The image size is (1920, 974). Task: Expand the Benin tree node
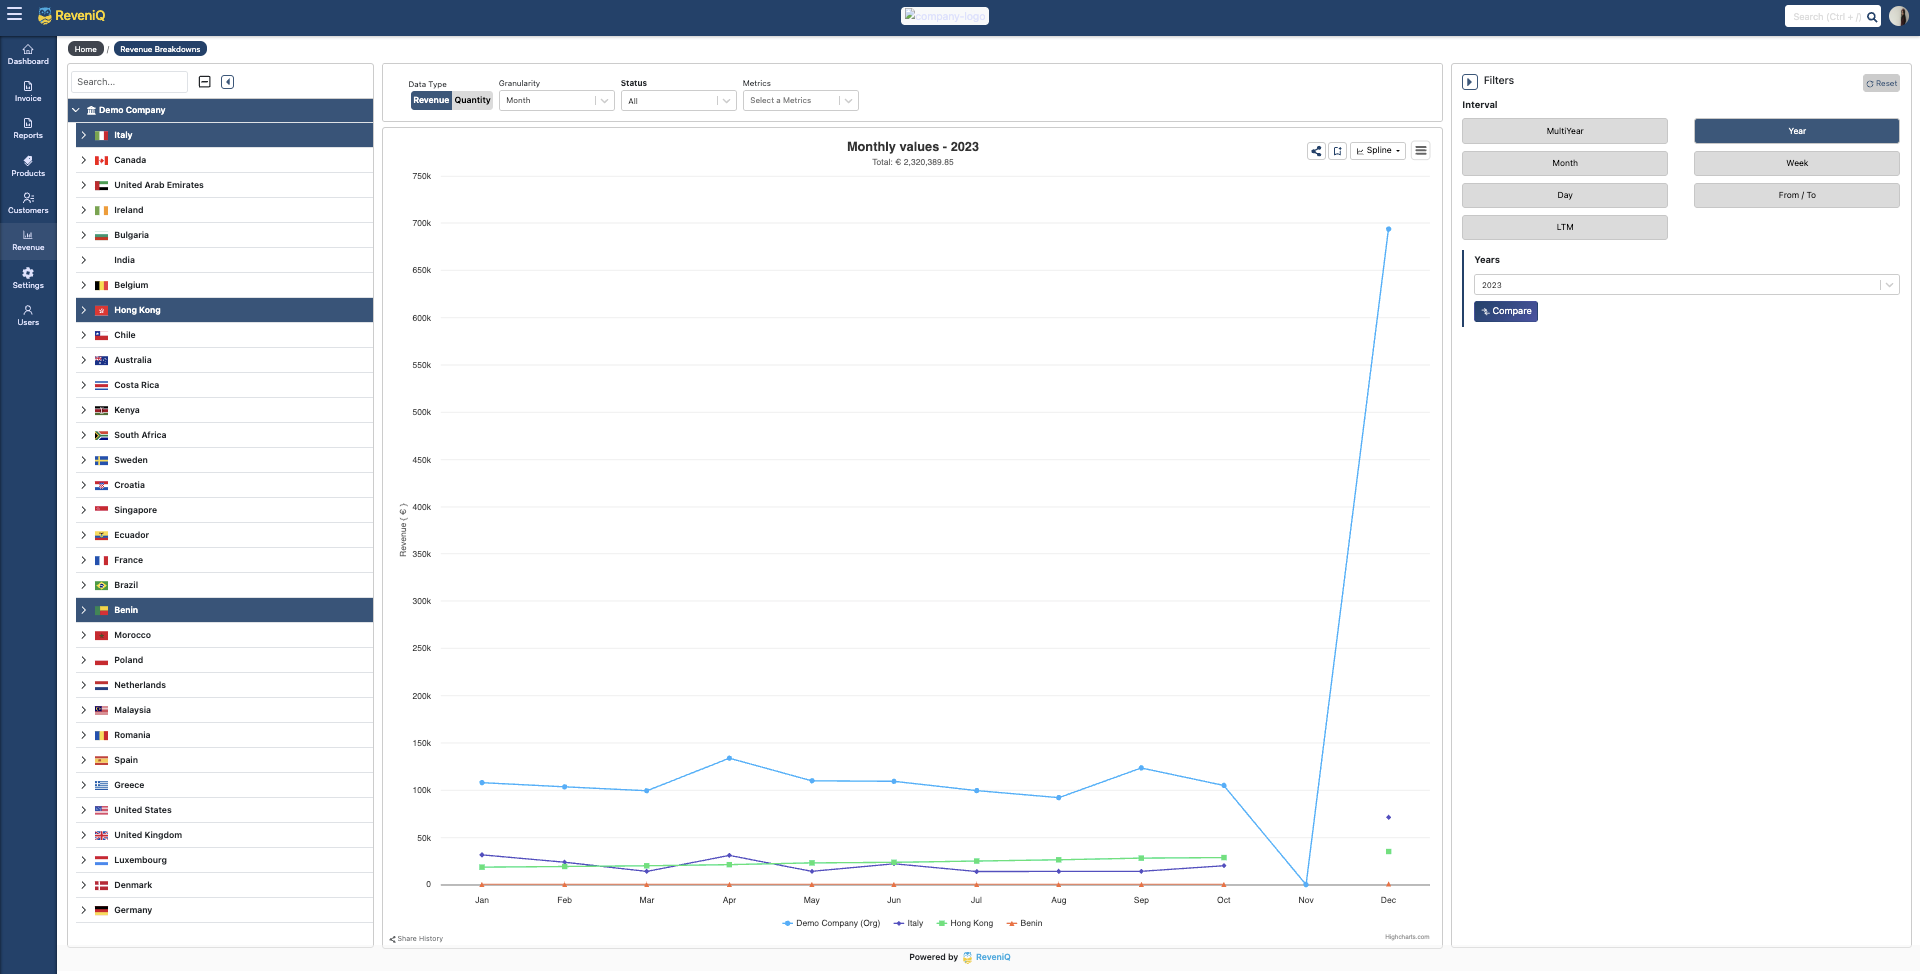coord(84,610)
